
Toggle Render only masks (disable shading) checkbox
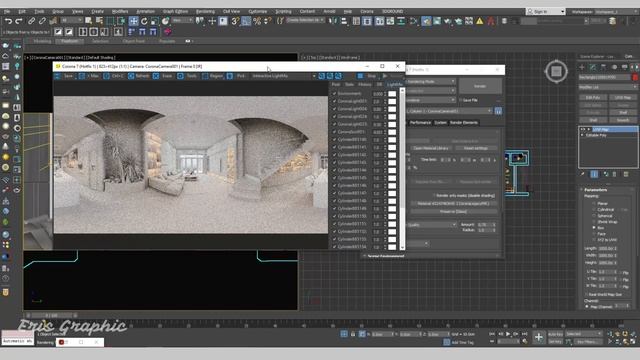pos(434,196)
